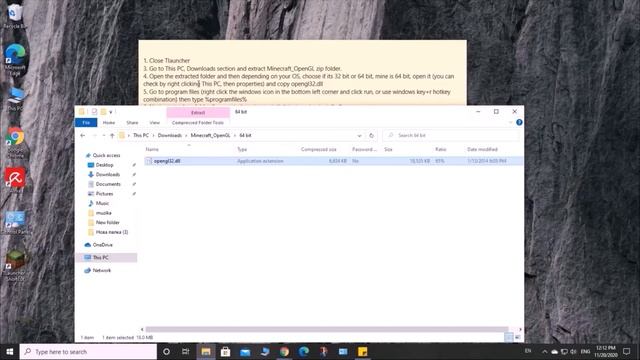Switch to details view layout icon
Viewport: 640px width, 360px height.
(509, 337)
